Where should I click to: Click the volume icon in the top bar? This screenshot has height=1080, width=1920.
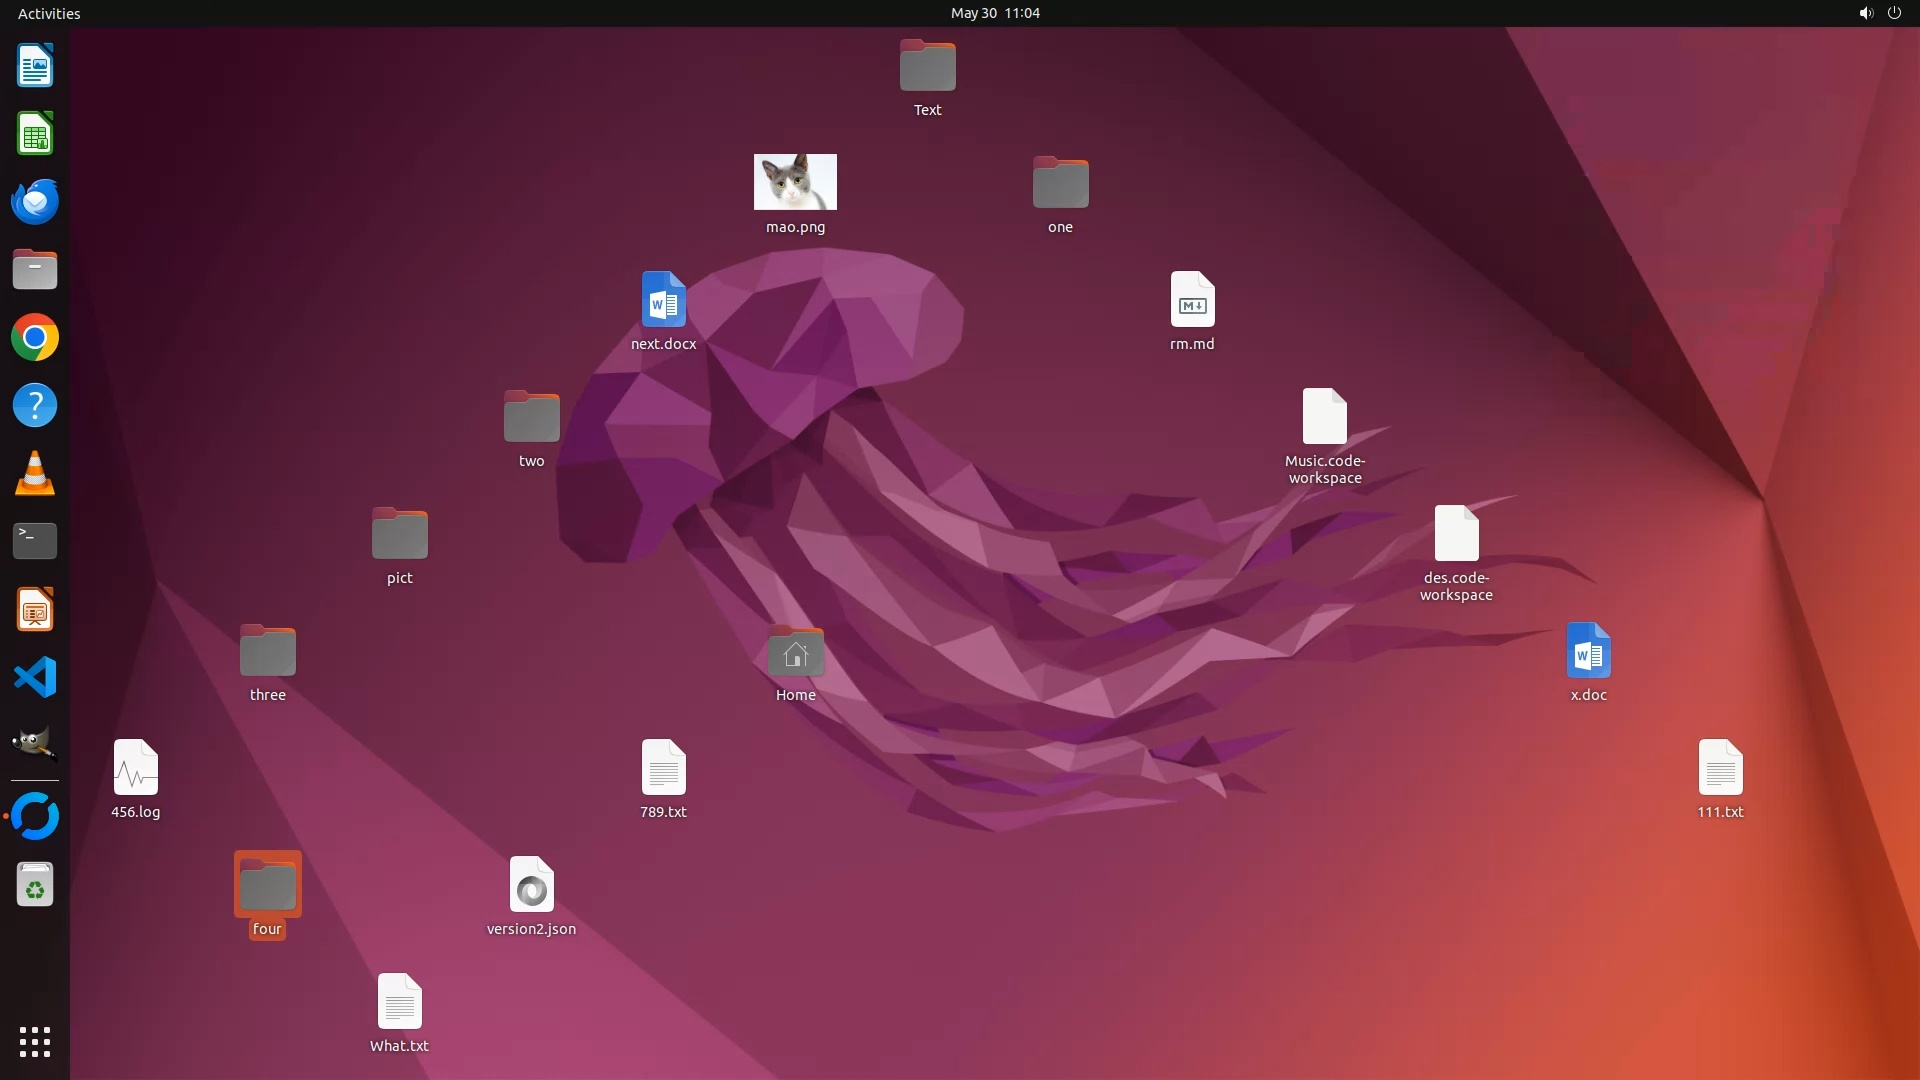point(1865,13)
